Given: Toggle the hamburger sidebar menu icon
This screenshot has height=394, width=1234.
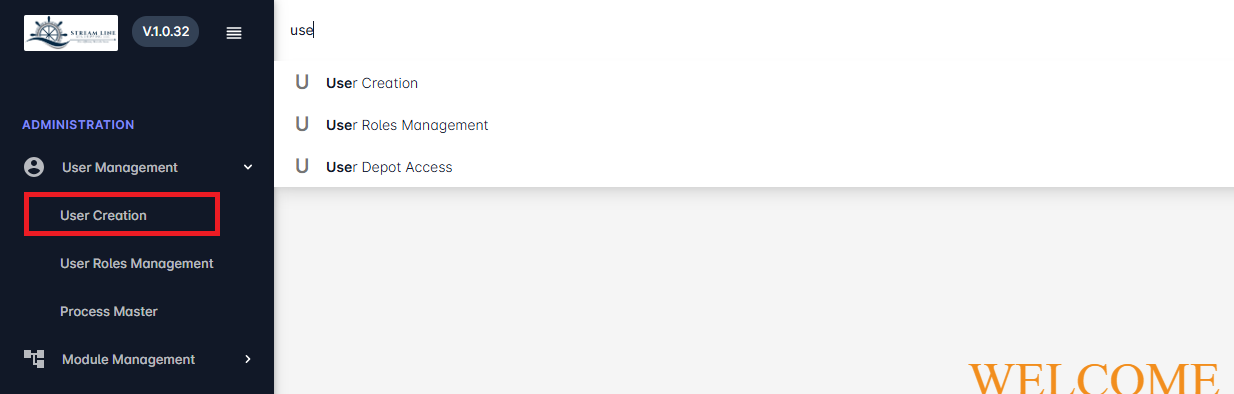Looking at the screenshot, I should click(x=234, y=33).
